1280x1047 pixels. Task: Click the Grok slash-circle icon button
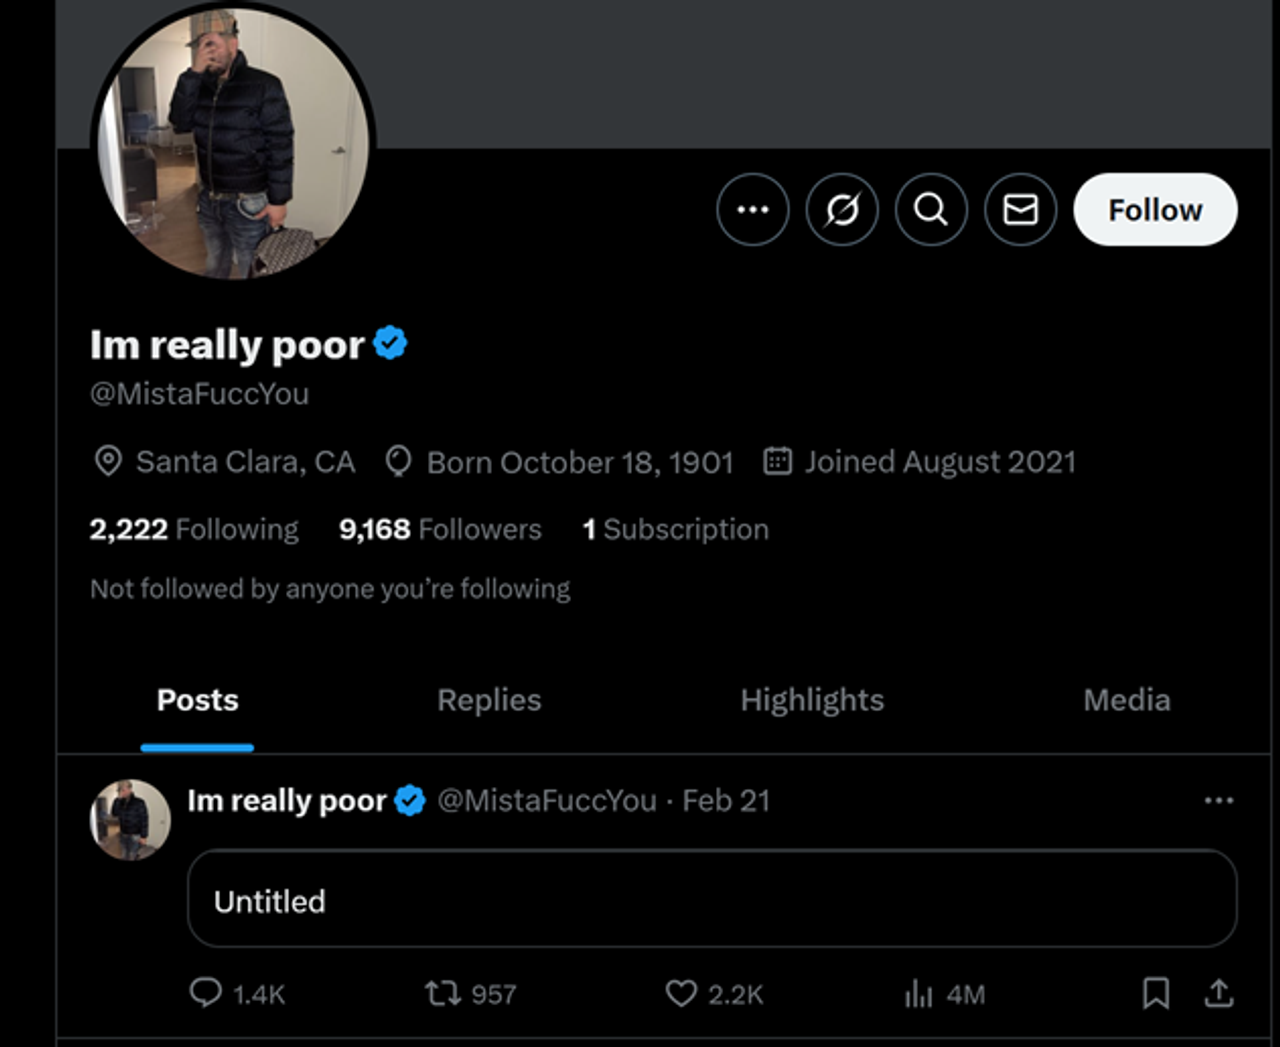[x=842, y=210]
